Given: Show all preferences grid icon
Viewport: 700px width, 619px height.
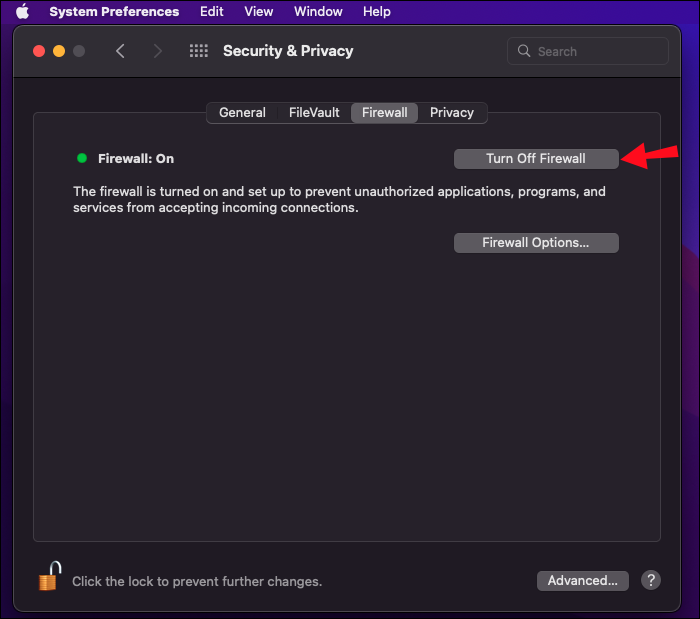Looking at the screenshot, I should pyautogui.click(x=199, y=51).
